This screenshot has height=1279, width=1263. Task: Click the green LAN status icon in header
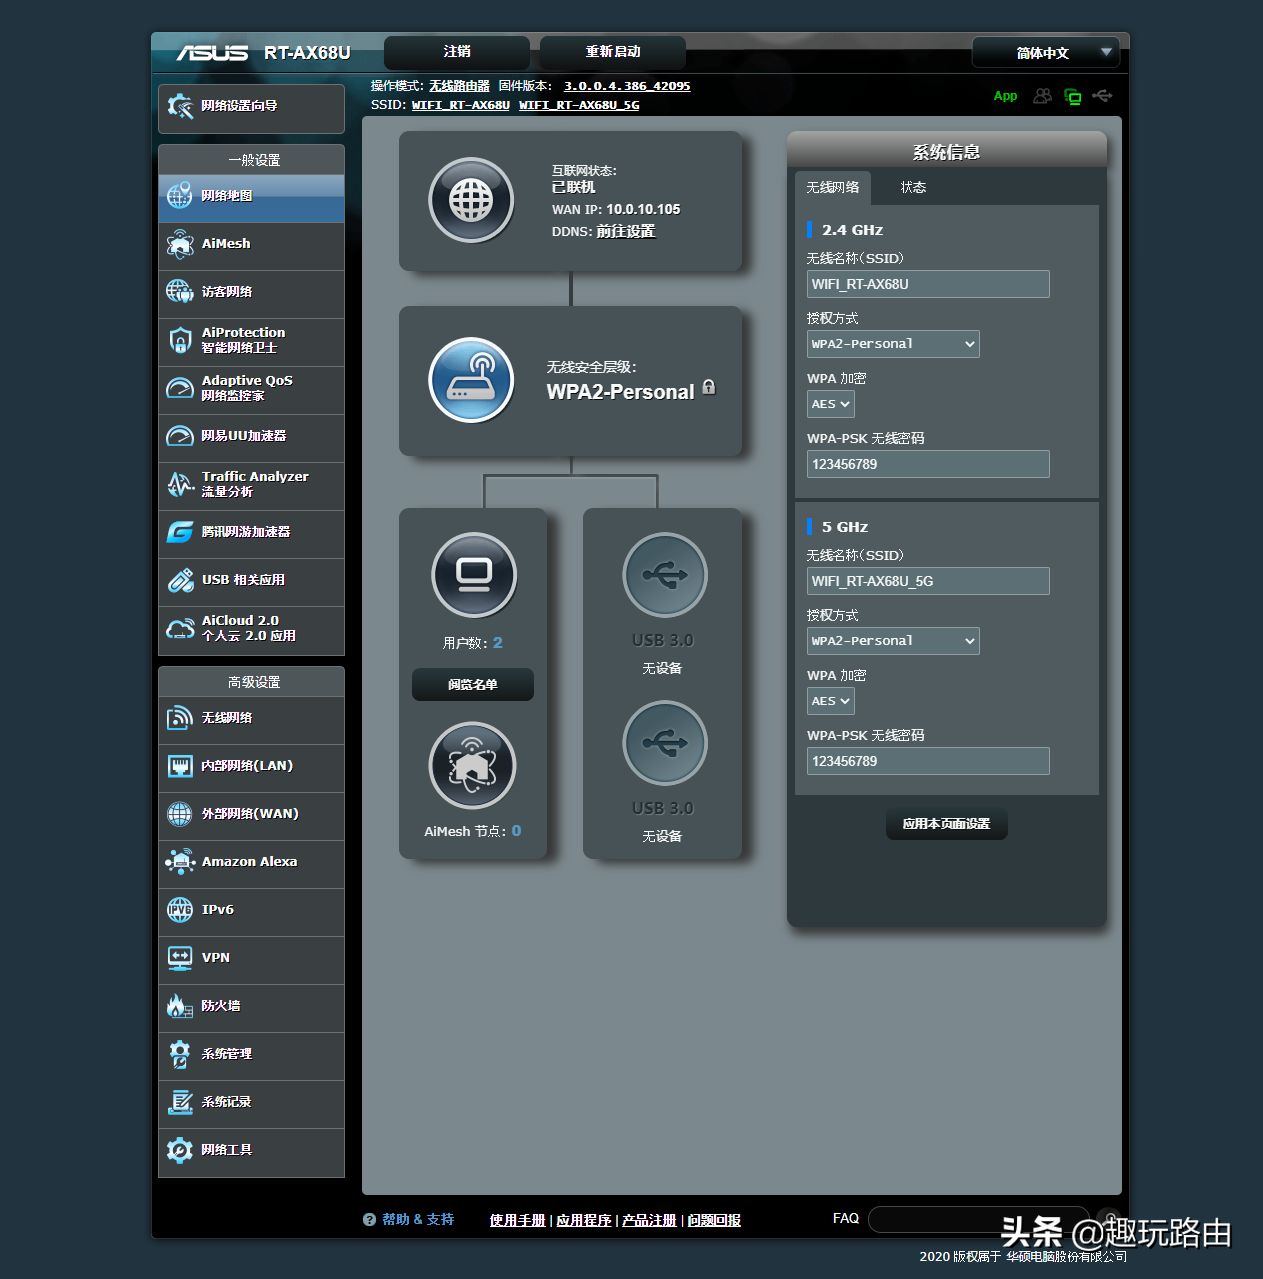click(x=1073, y=97)
